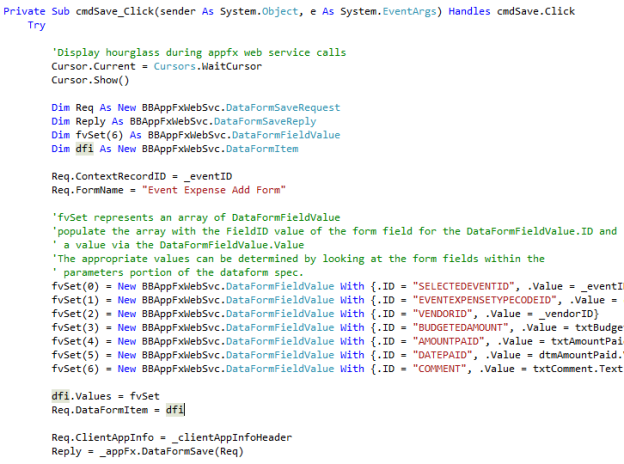The image size is (624, 464).
Task: Click the DataFormSaveRequest type name
Action: [283, 107]
